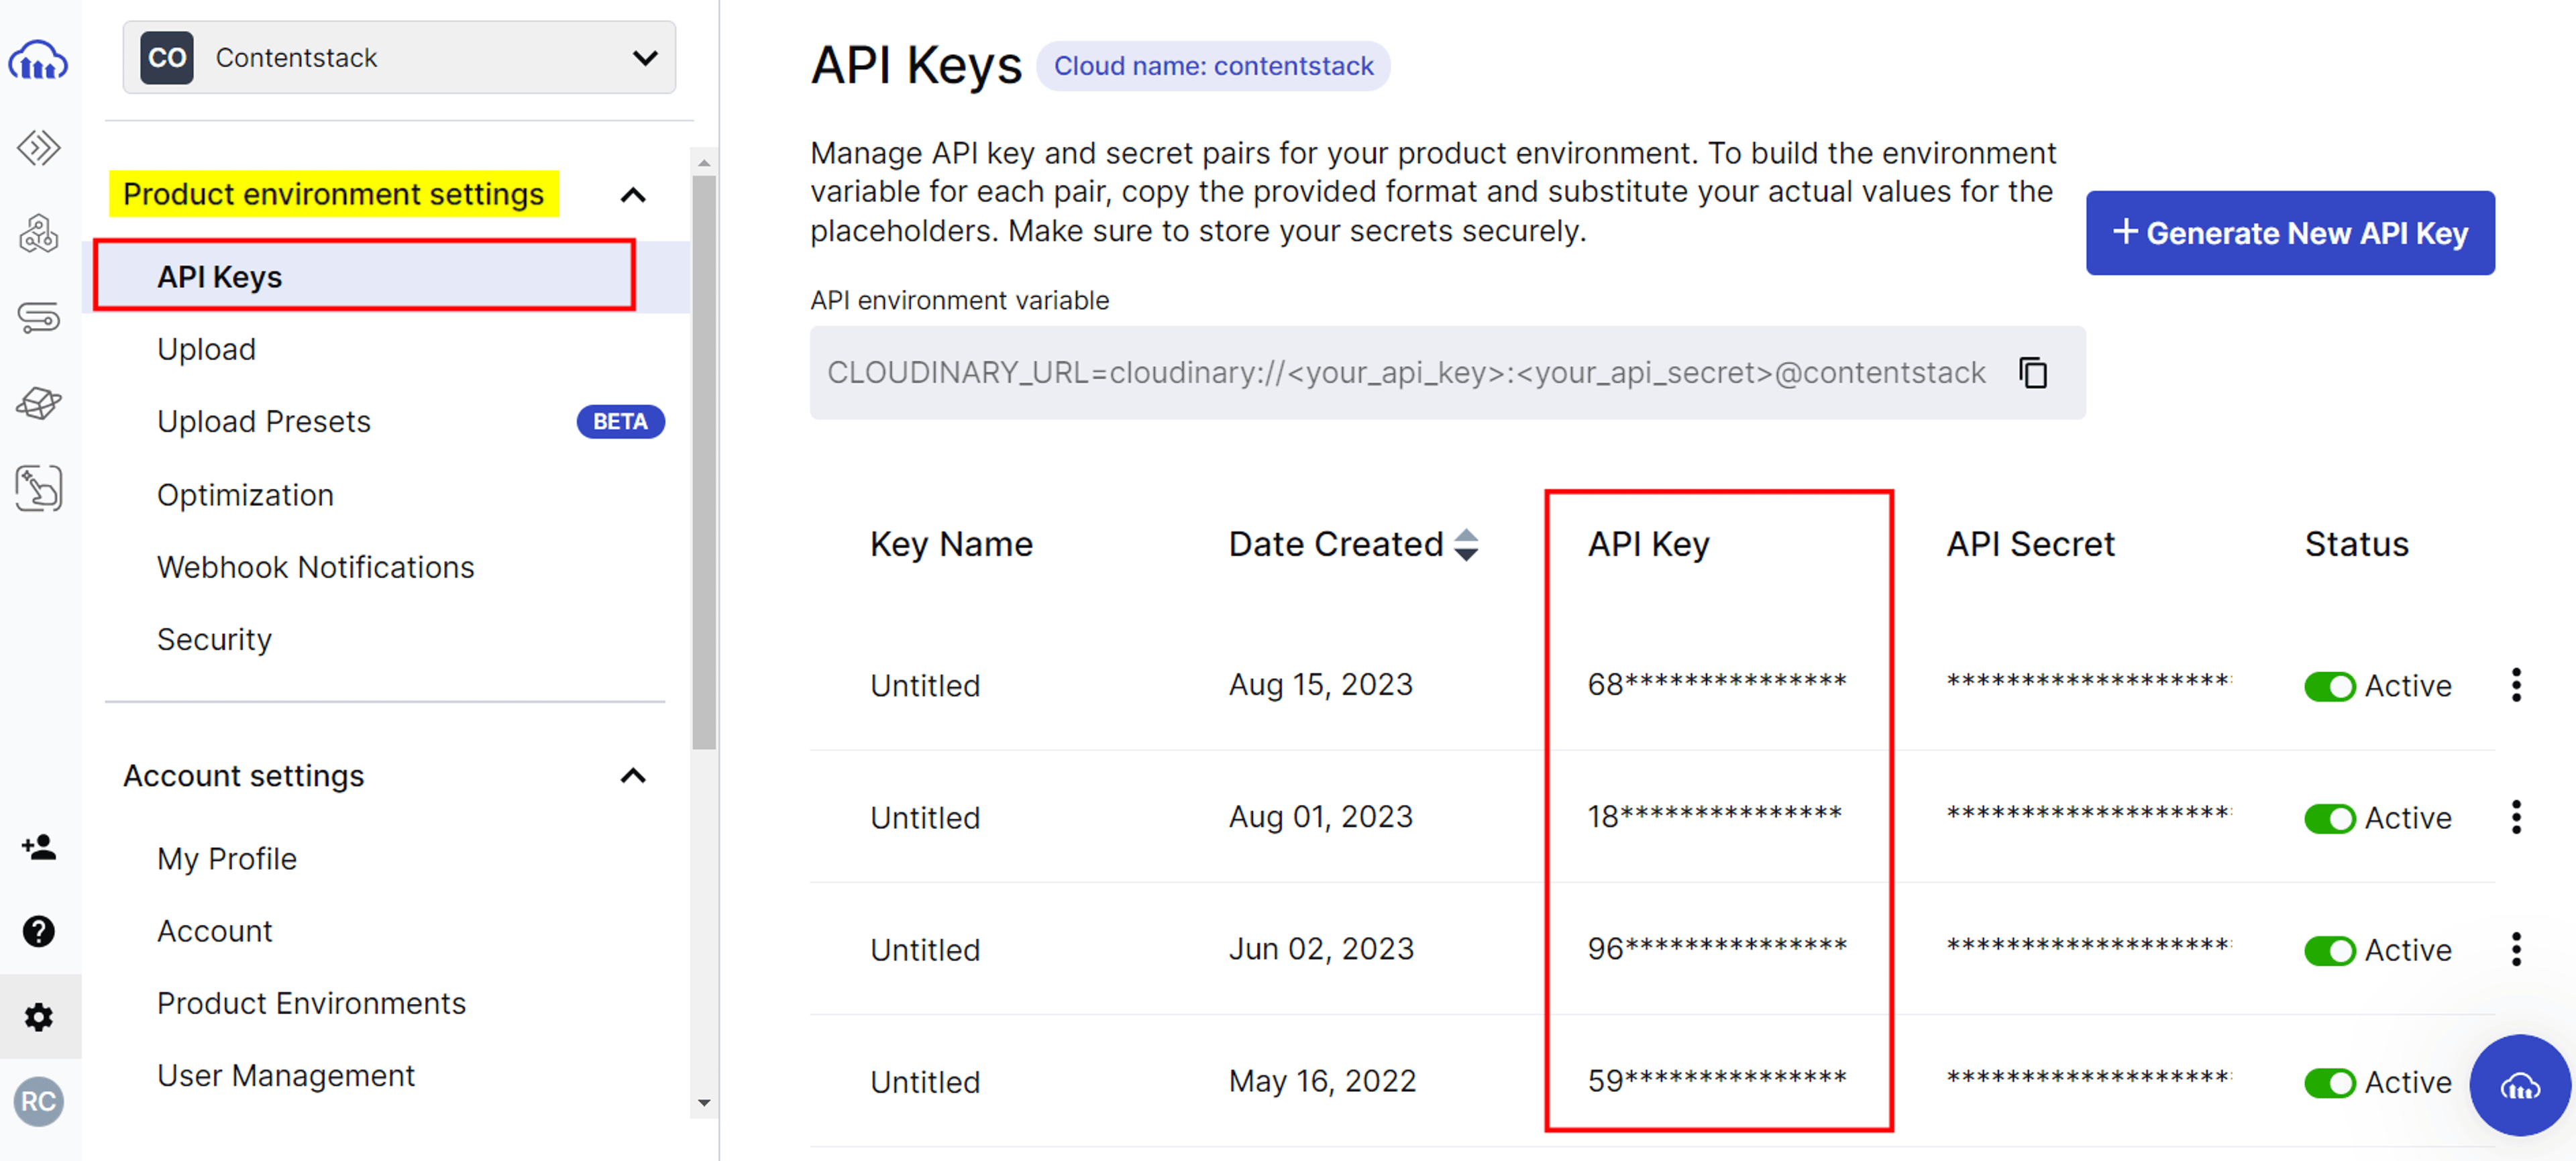Copy the API environment variable

[x=2033, y=372]
